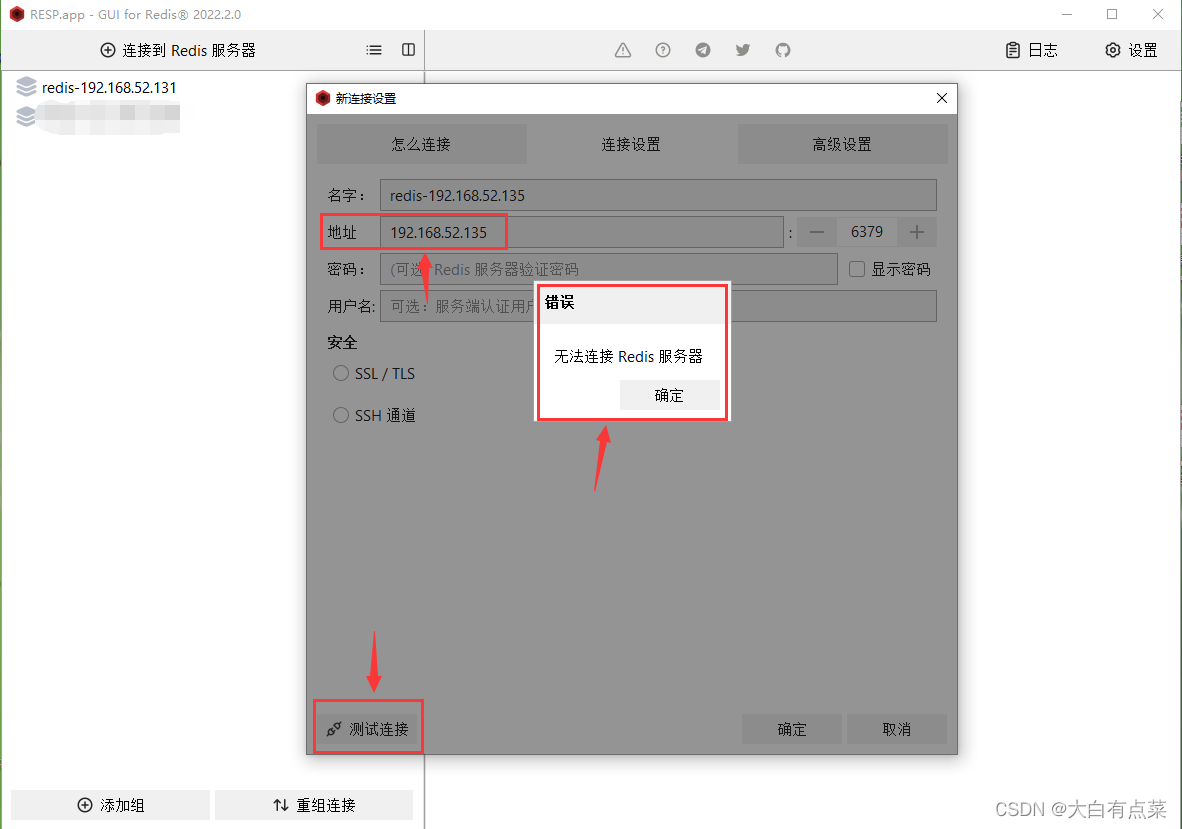Click 添加组 at the bottom left
1182x829 pixels.
coord(109,804)
